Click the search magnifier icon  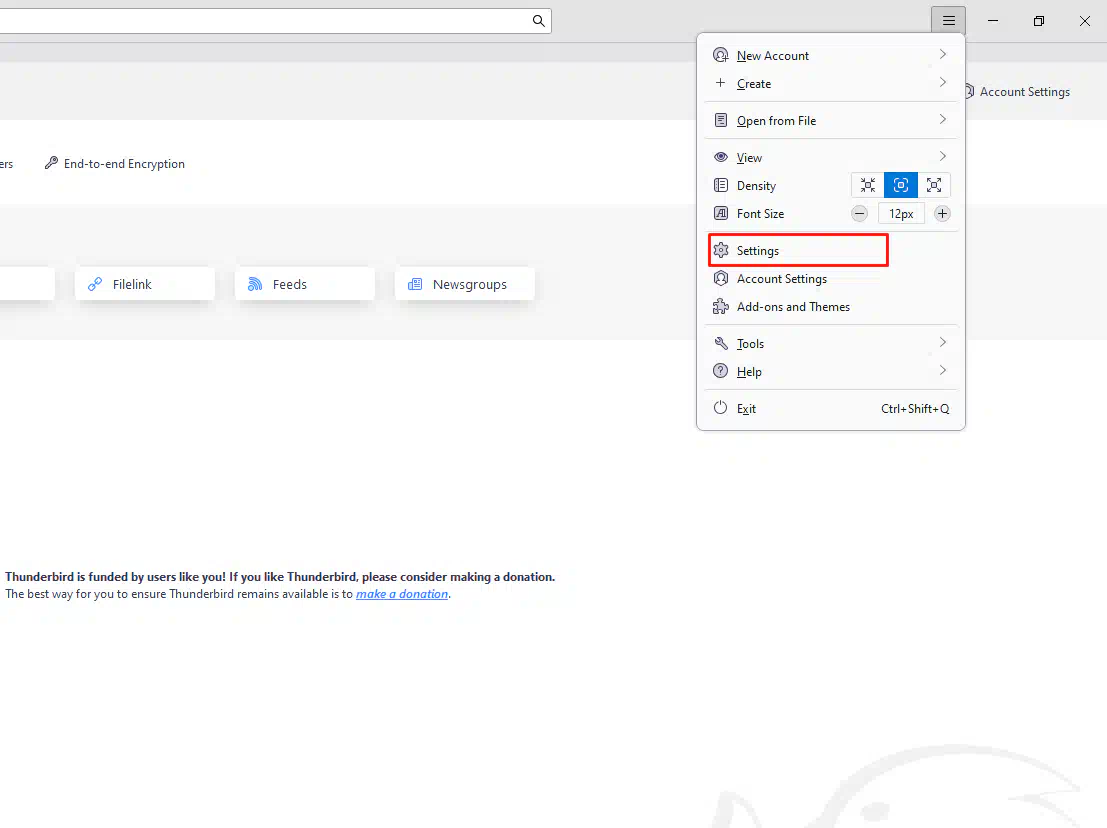(539, 20)
